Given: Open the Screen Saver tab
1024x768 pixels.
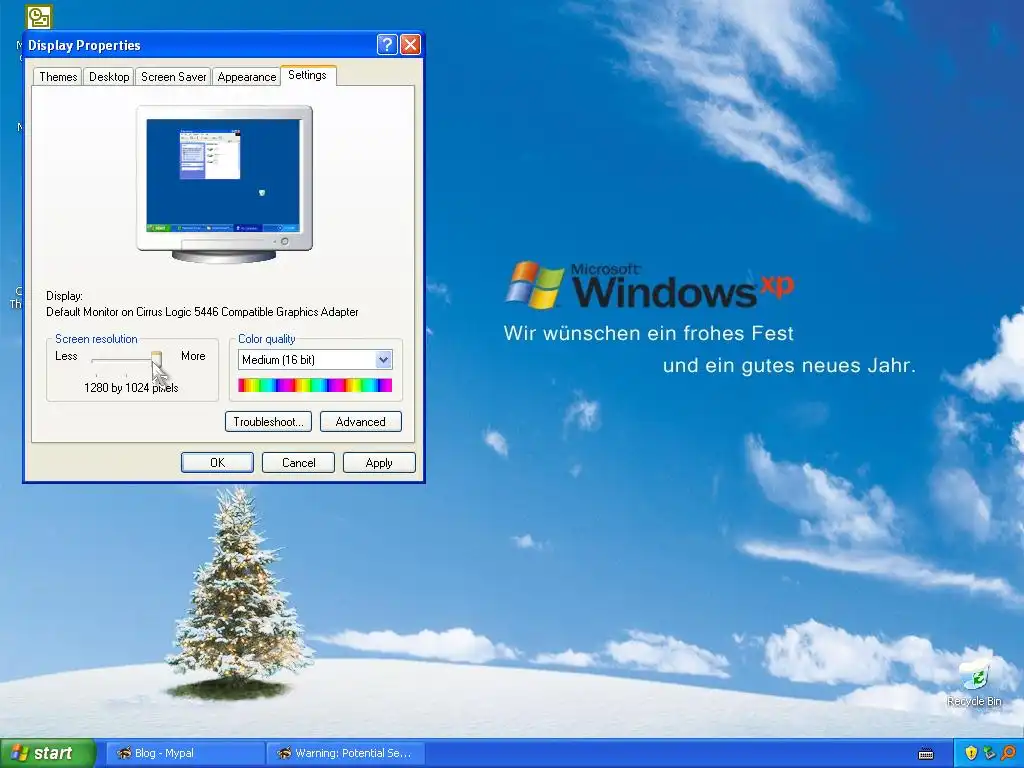Looking at the screenshot, I should pyautogui.click(x=173, y=76).
